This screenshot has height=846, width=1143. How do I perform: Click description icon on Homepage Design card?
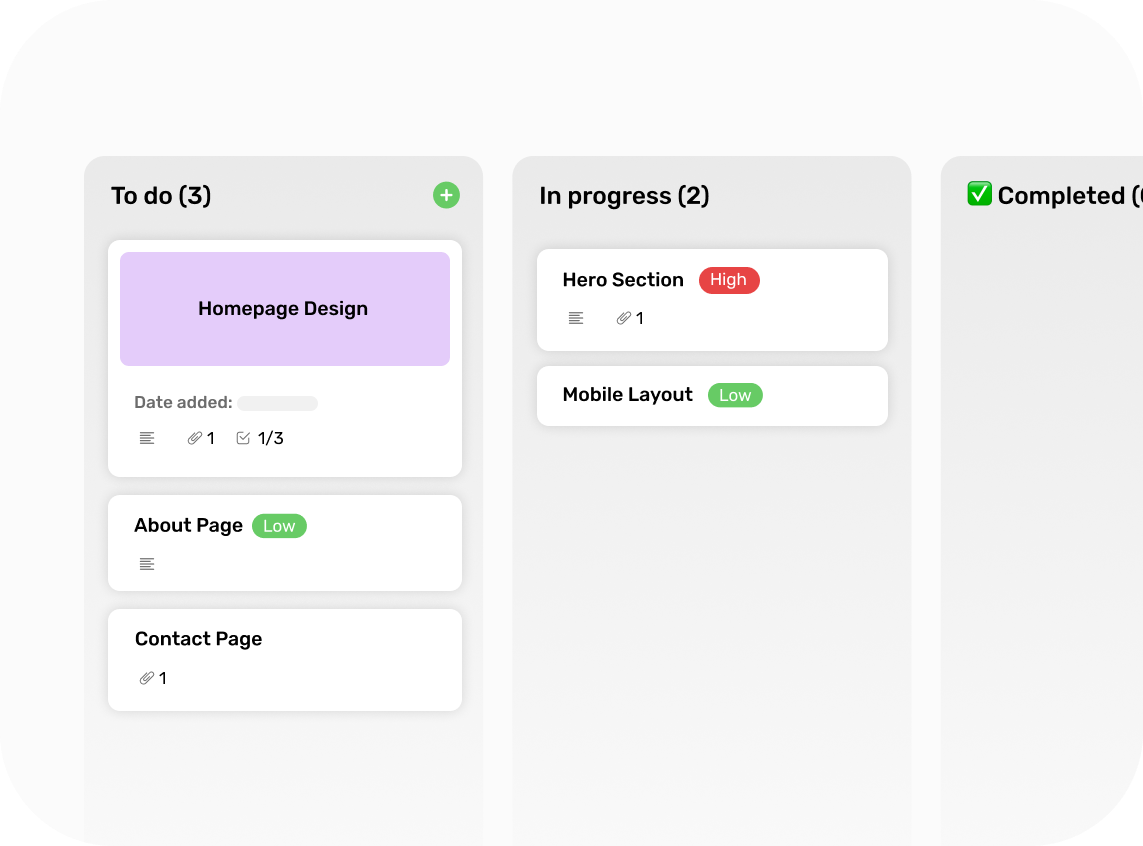(x=147, y=438)
